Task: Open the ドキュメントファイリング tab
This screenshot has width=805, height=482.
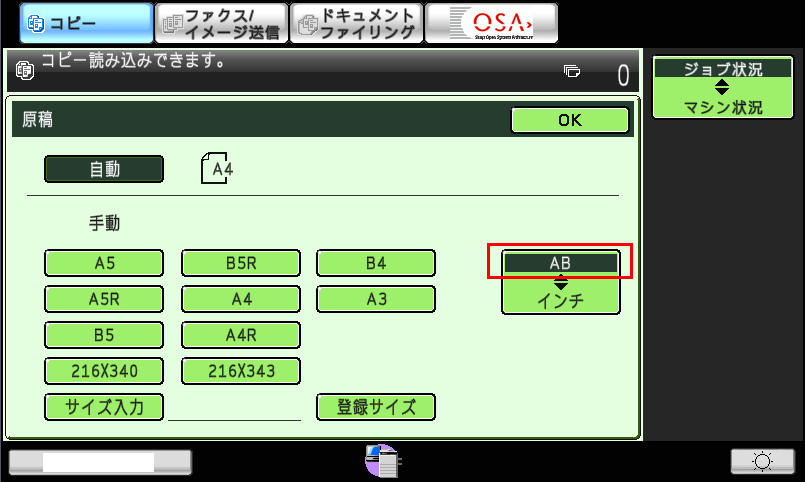Action: pyautogui.click(x=354, y=22)
